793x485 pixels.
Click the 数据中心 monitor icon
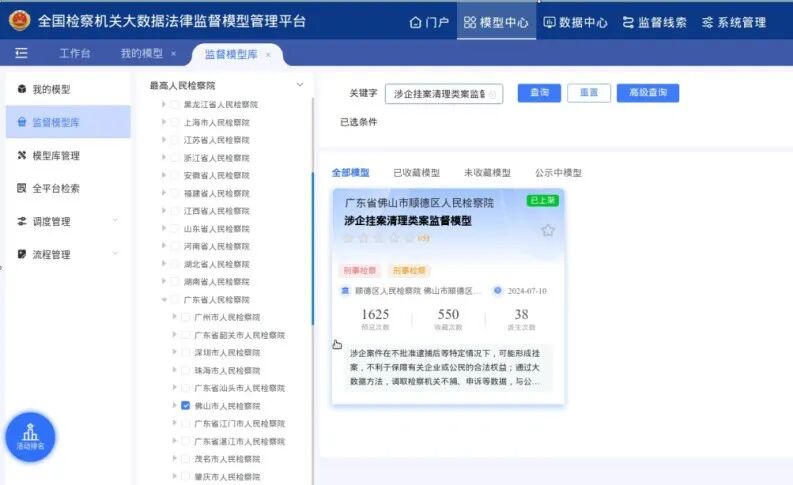click(549, 22)
